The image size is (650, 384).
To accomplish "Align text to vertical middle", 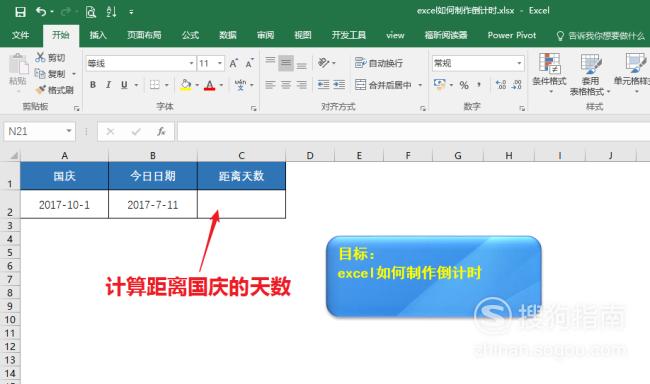I will (x=286, y=63).
